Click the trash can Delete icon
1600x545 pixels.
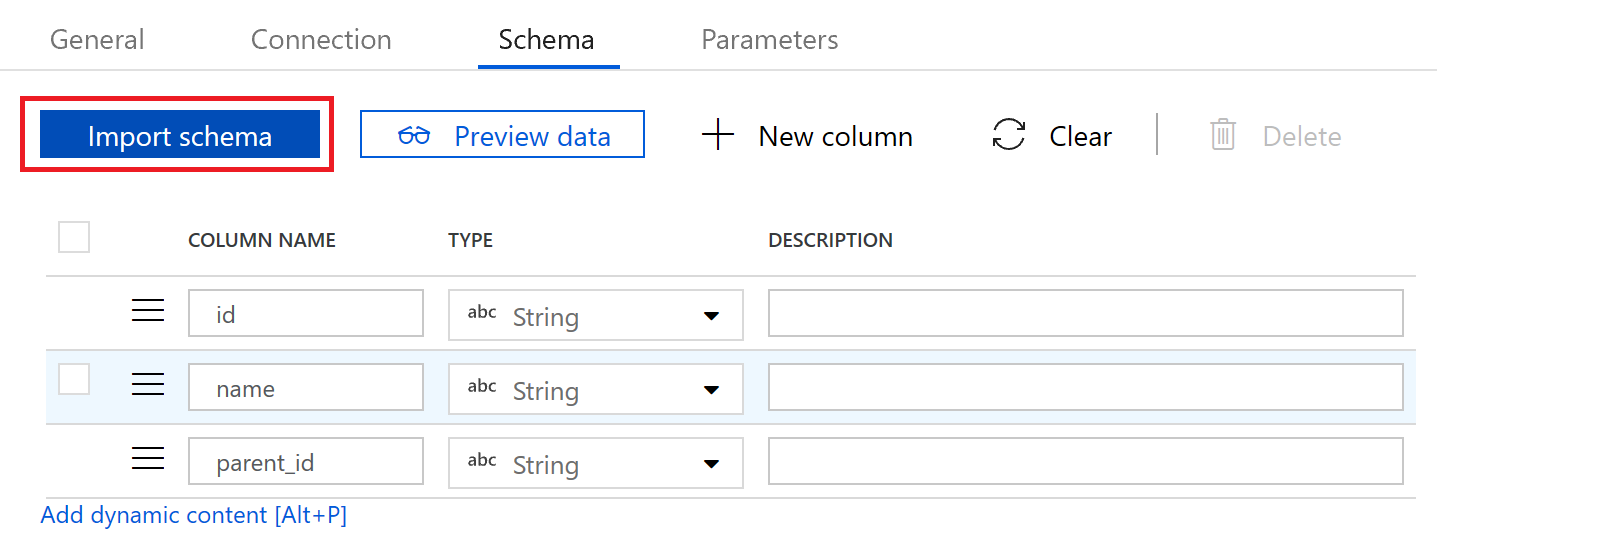coord(1222,134)
